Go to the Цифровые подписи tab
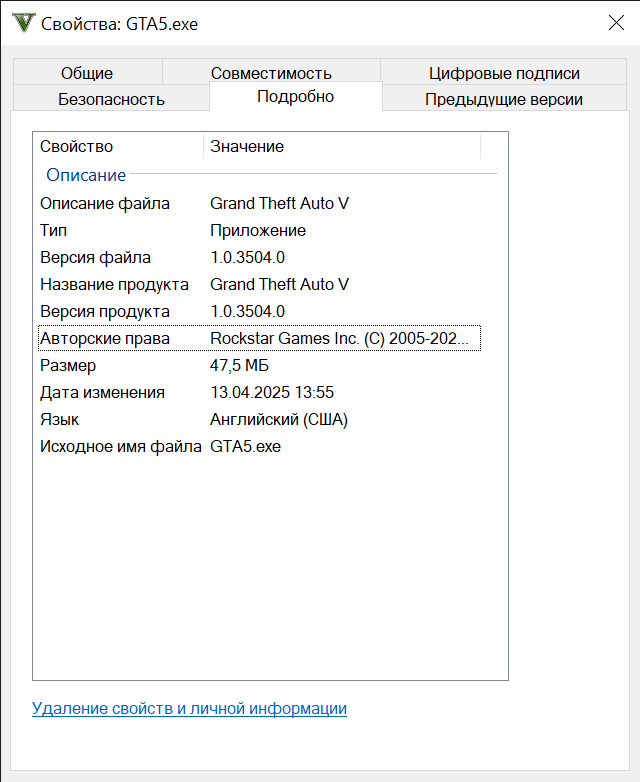Screen dimensions: 640x782 pyautogui.click(x=504, y=73)
